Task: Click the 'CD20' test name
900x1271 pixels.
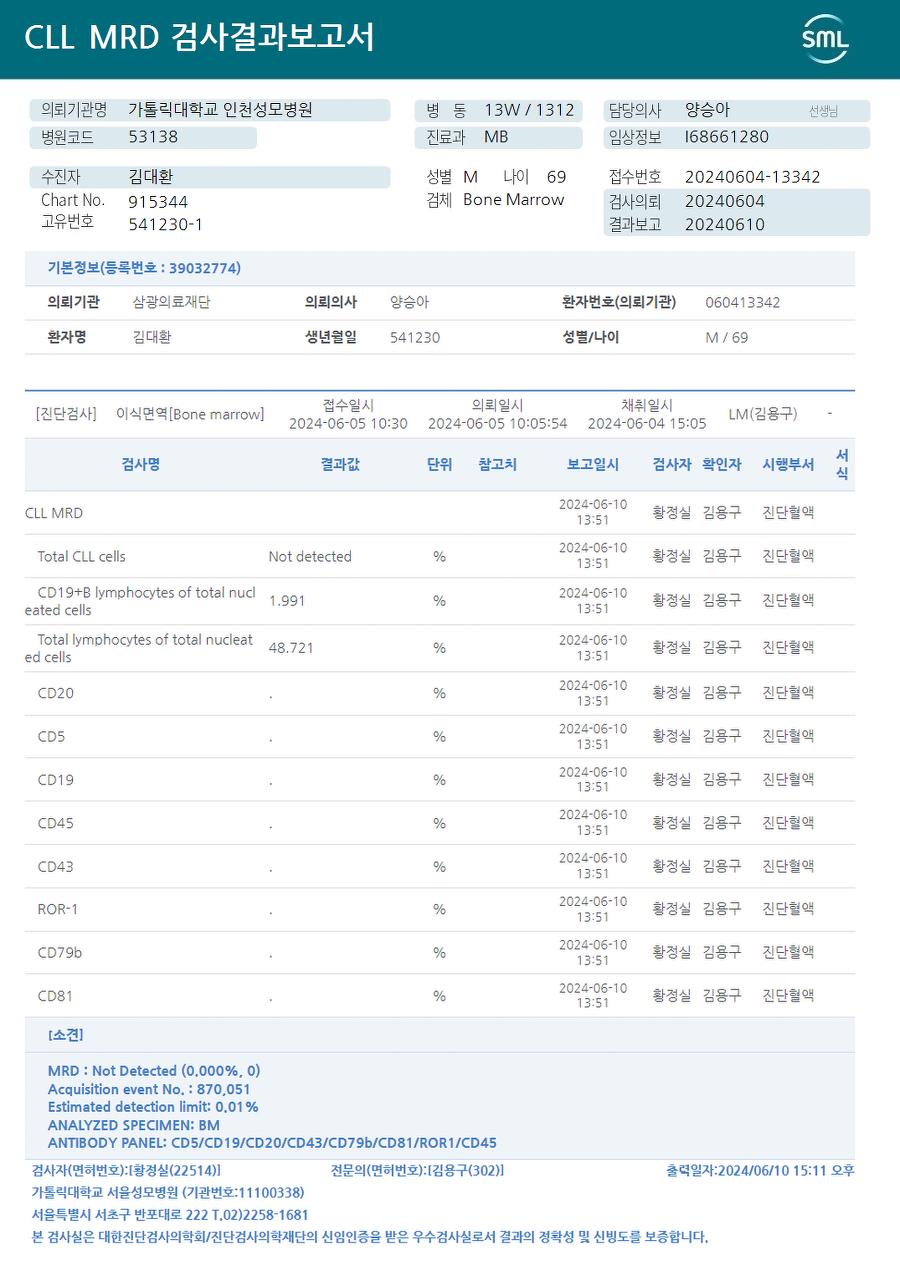Action: click(56, 693)
